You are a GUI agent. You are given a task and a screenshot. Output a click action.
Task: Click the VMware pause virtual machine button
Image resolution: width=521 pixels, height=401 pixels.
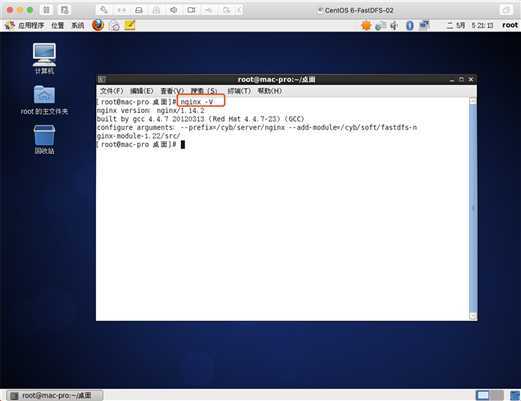46,10
